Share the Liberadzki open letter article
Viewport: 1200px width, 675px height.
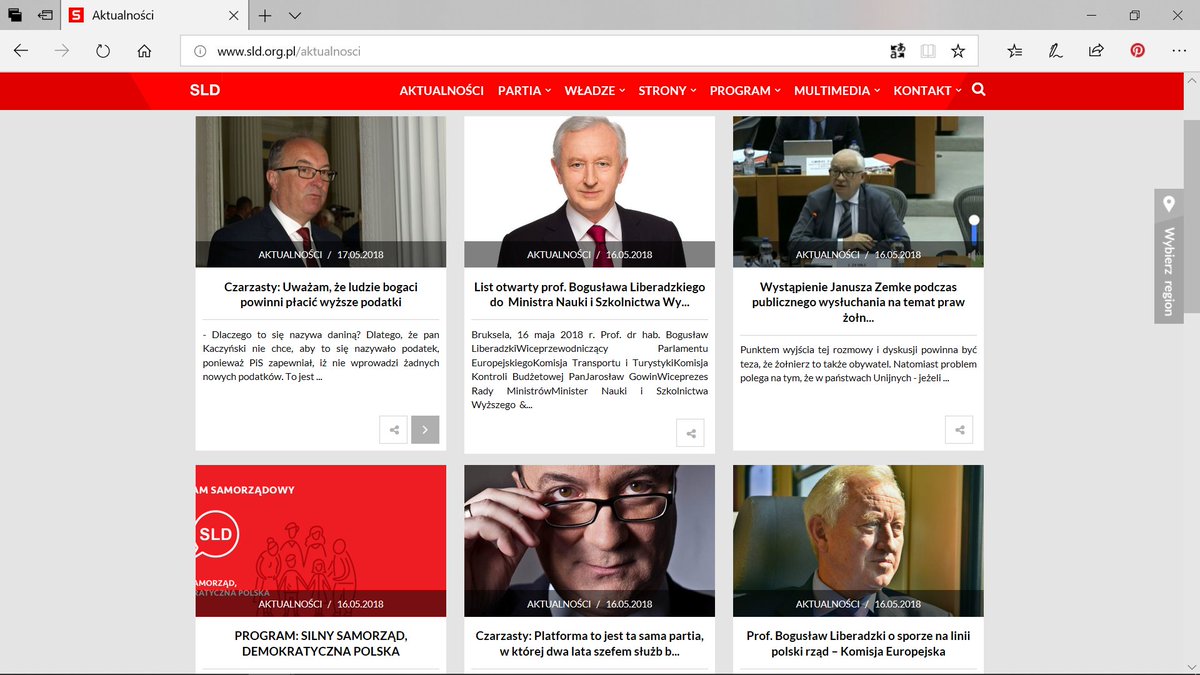[x=690, y=432]
